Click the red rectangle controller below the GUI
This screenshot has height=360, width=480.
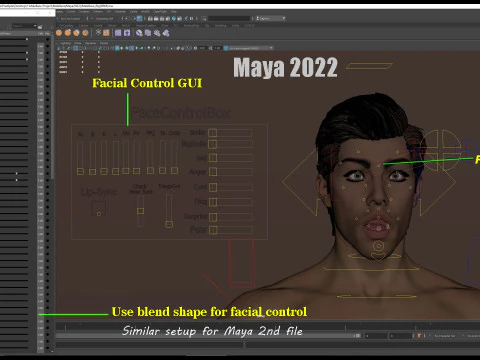pyautogui.click(x=241, y=263)
